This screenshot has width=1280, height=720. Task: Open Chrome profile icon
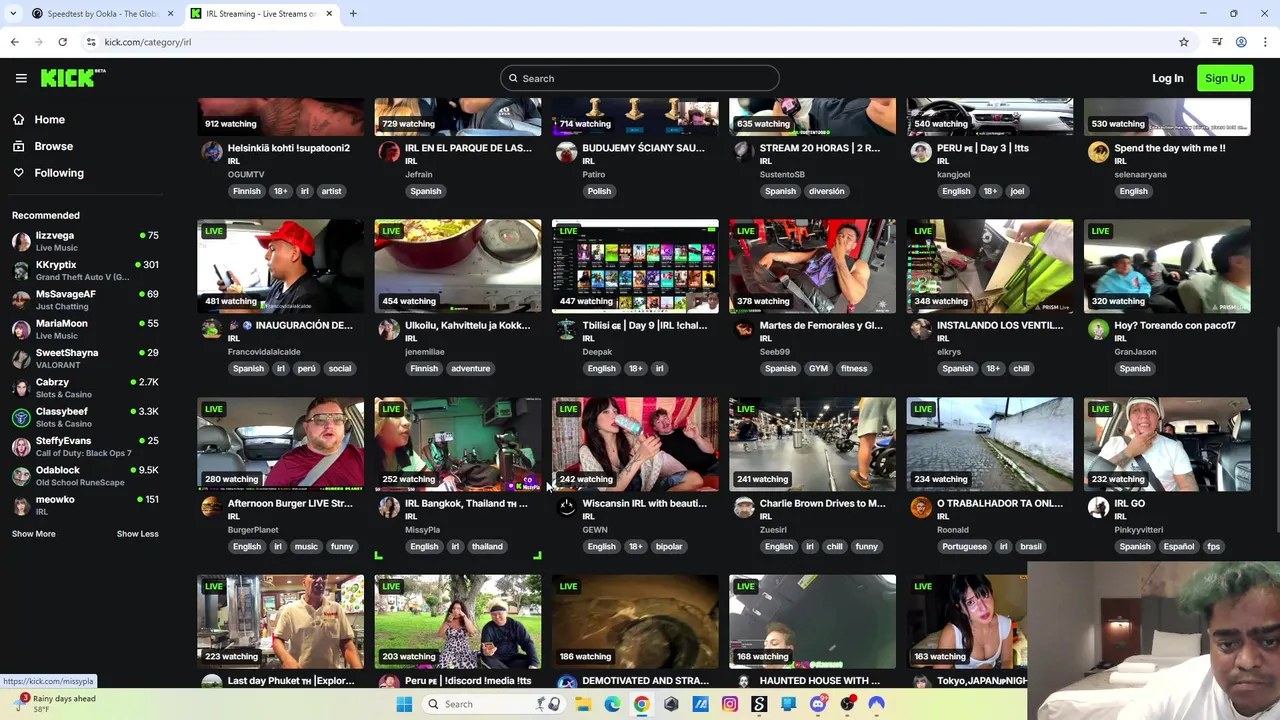point(1241,42)
